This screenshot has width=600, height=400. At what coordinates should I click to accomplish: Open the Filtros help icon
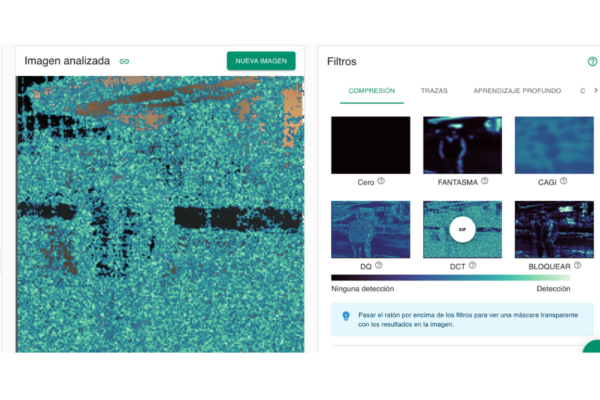592,62
